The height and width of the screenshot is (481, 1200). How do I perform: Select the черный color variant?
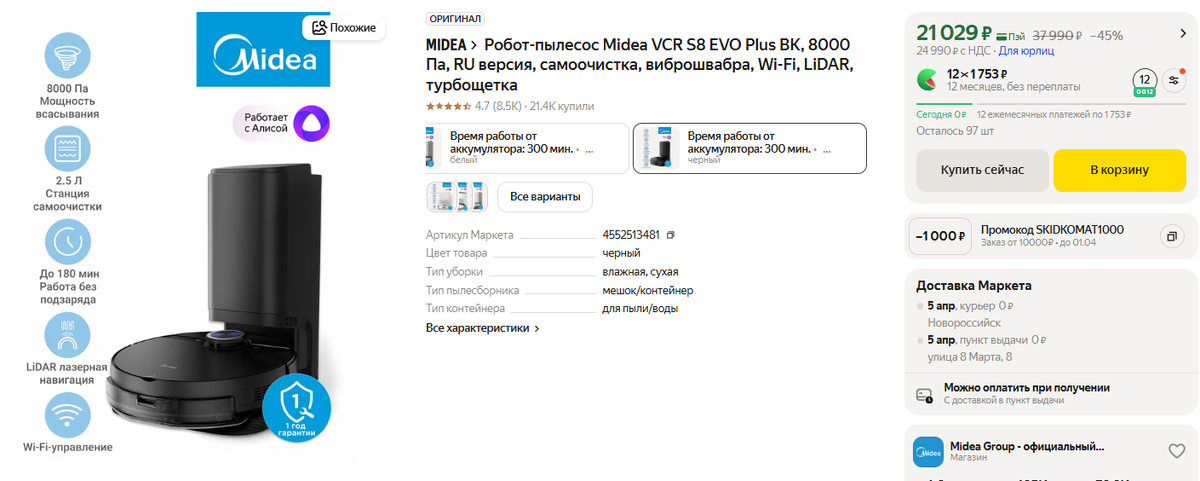(750, 148)
